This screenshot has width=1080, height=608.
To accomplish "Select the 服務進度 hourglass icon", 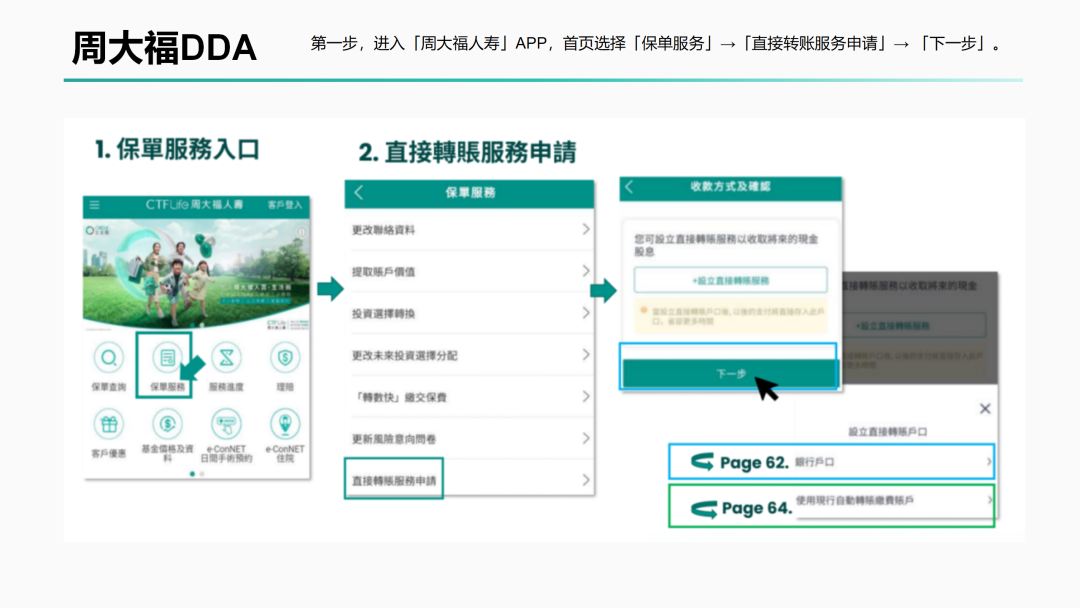I will 226,358.
